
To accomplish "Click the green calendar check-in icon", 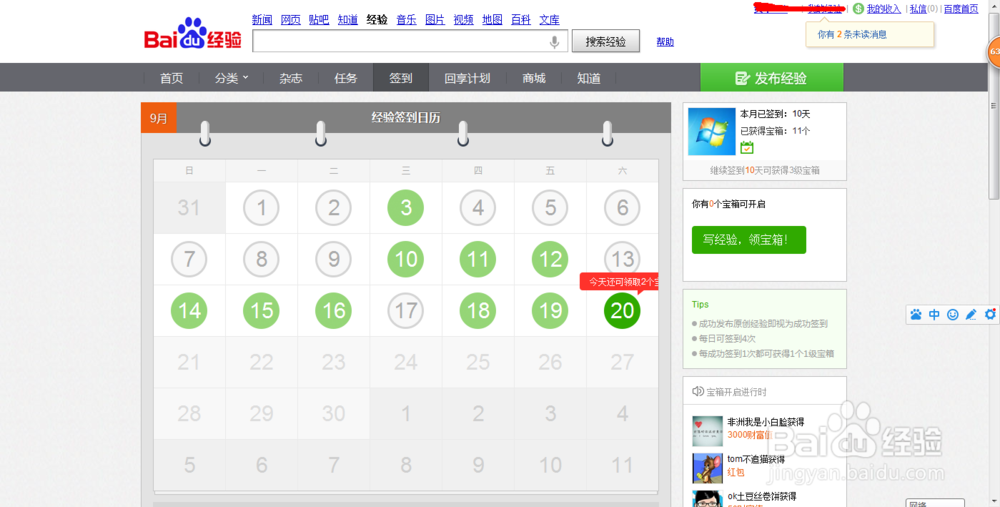I will (747, 148).
